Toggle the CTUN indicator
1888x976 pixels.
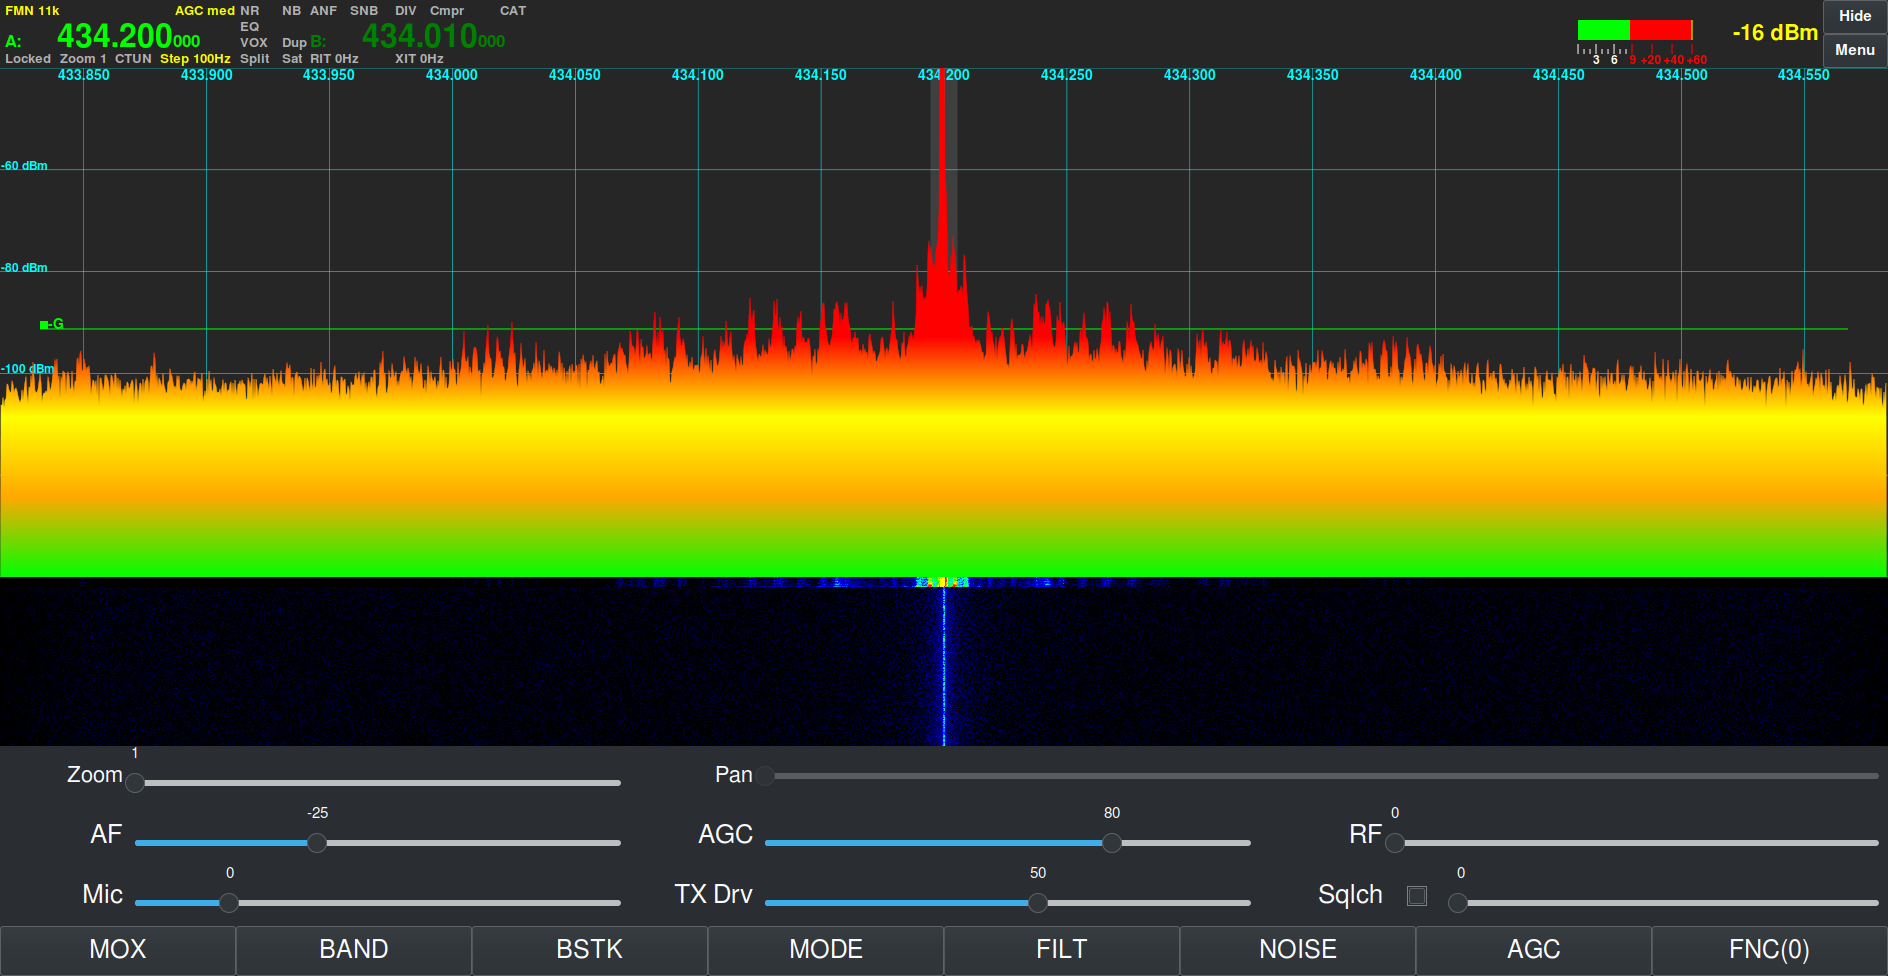tap(133, 59)
